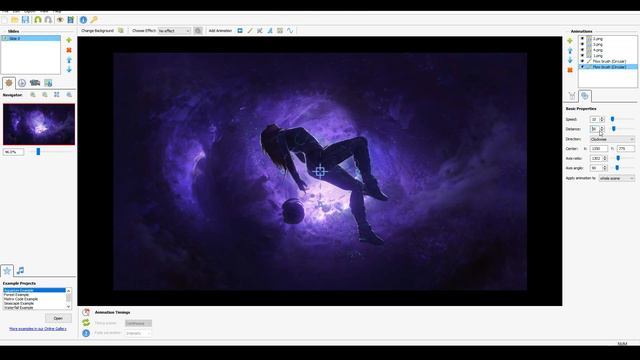This screenshot has width=640, height=360.
Task: Click the Center X coordinate field
Action: [x=598, y=149]
